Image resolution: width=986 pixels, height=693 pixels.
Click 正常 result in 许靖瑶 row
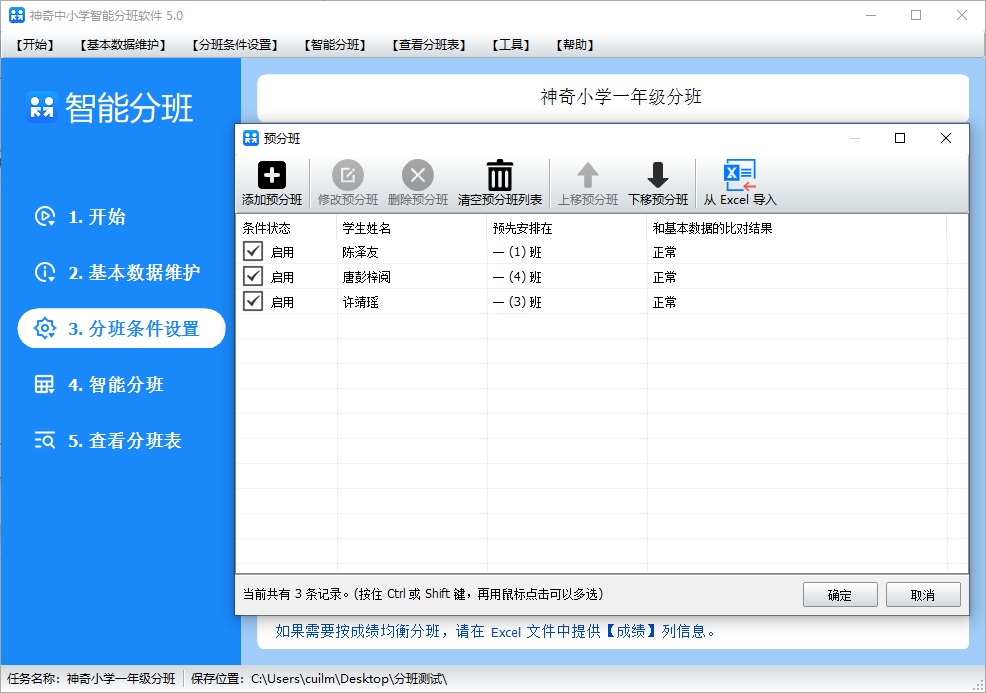(665, 302)
